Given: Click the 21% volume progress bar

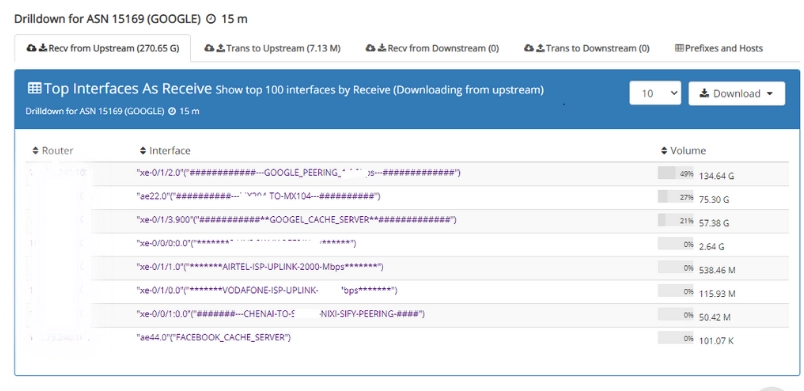Looking at the screenshot, I should 676,220.
